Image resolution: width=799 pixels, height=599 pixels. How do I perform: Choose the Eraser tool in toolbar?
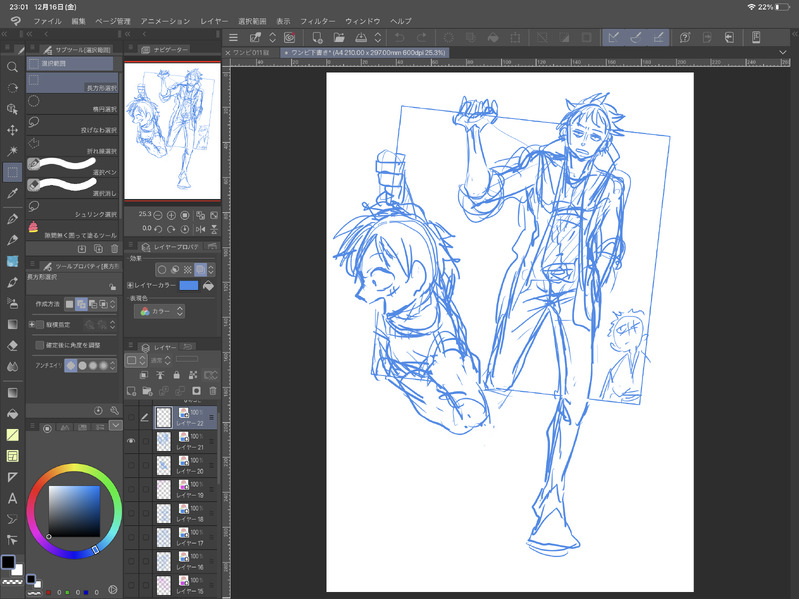coord(12,345)
